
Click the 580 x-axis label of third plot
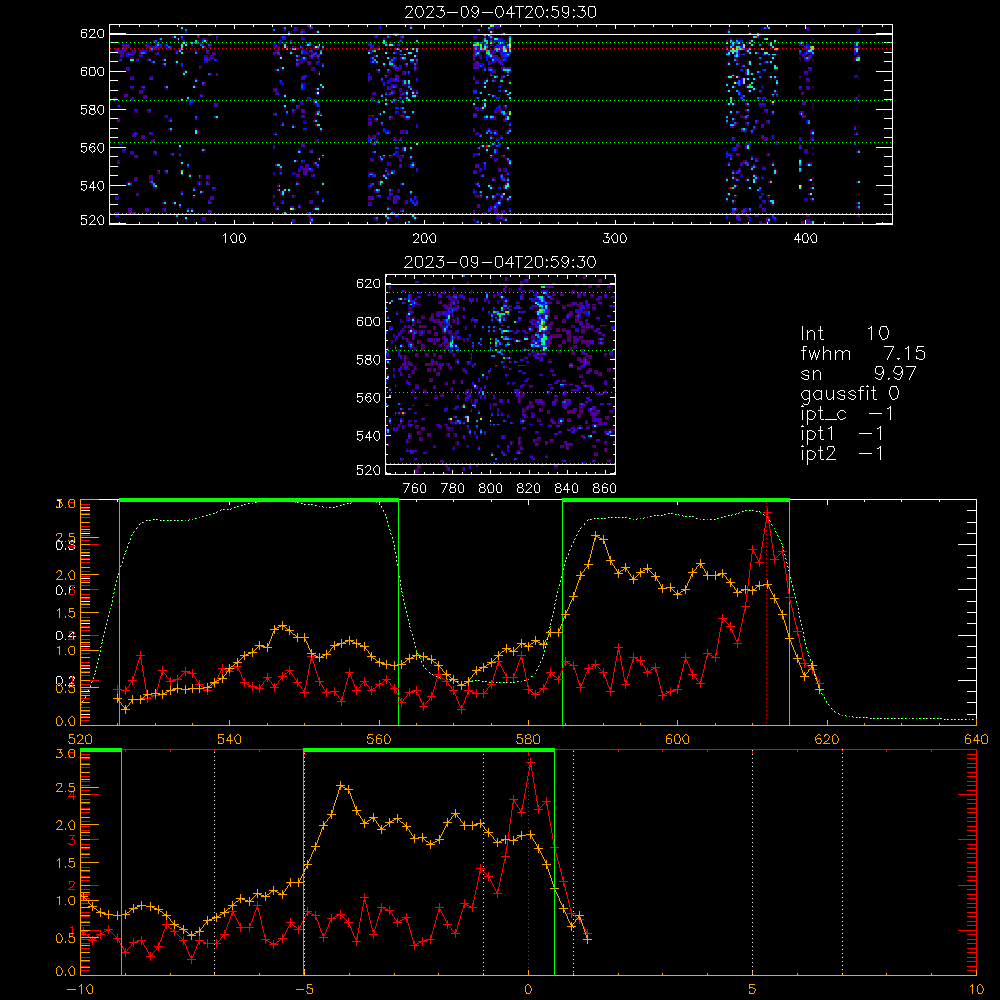(528, 739)
